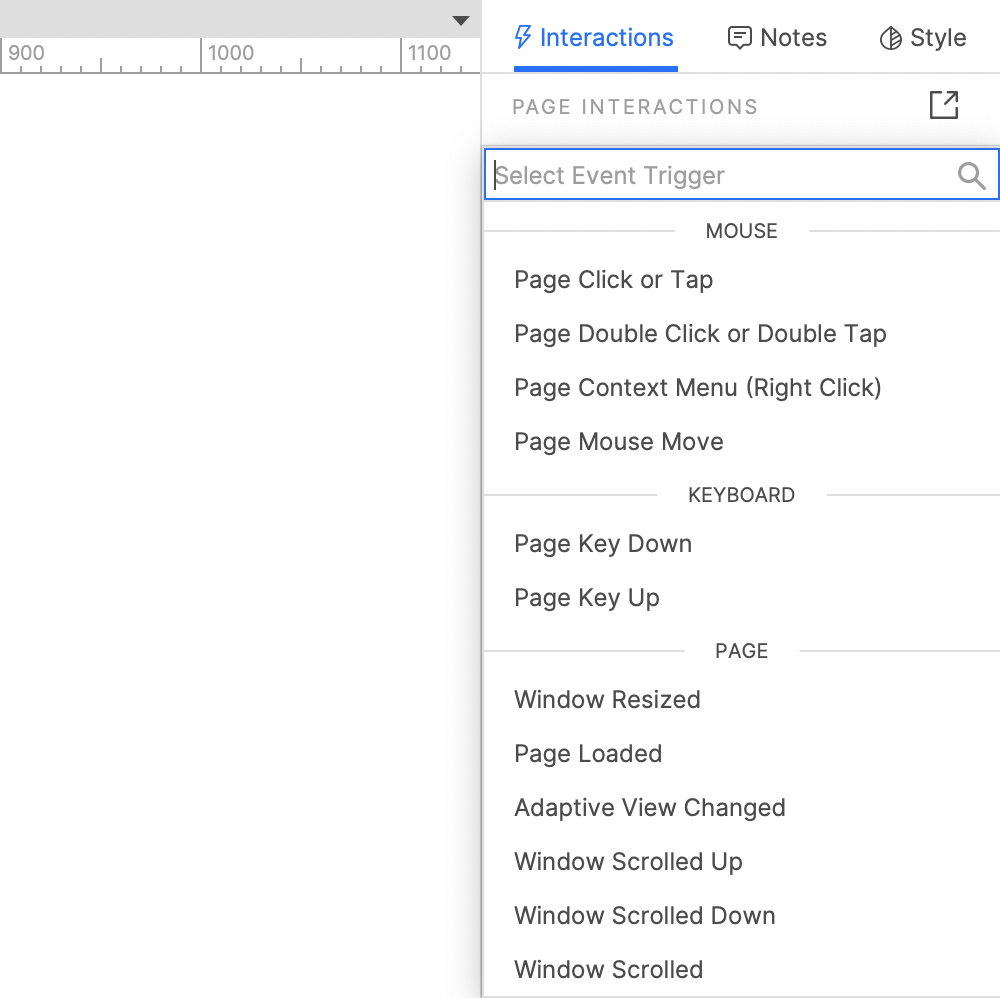Click the magnifying glass search icon

tap(971, 175)
